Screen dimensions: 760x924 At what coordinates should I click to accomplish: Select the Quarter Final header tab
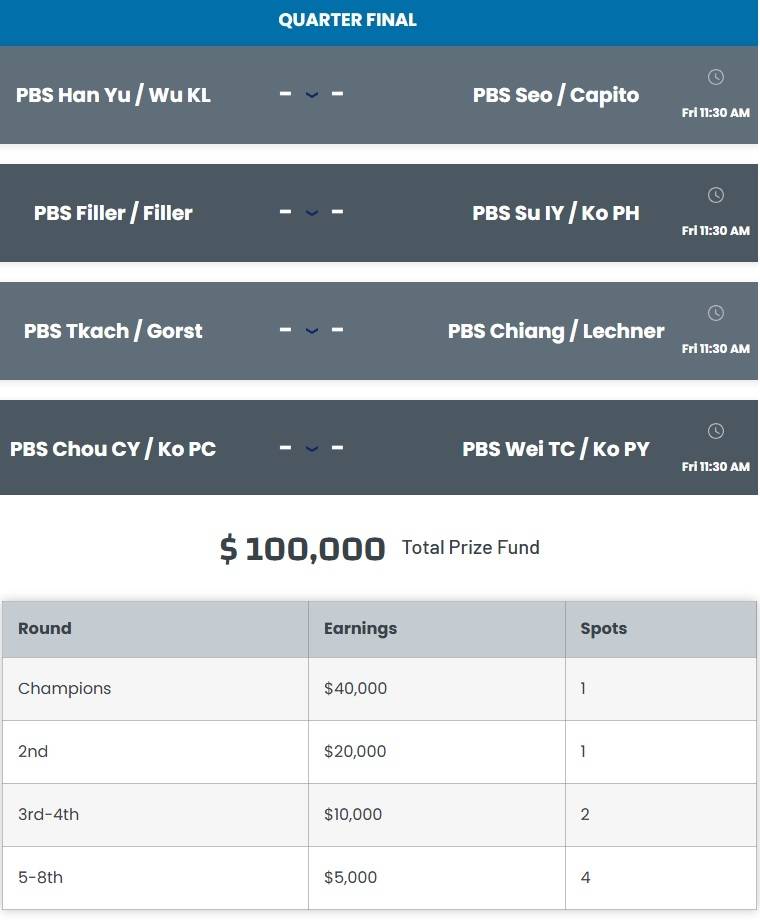[x=347, y=20]
